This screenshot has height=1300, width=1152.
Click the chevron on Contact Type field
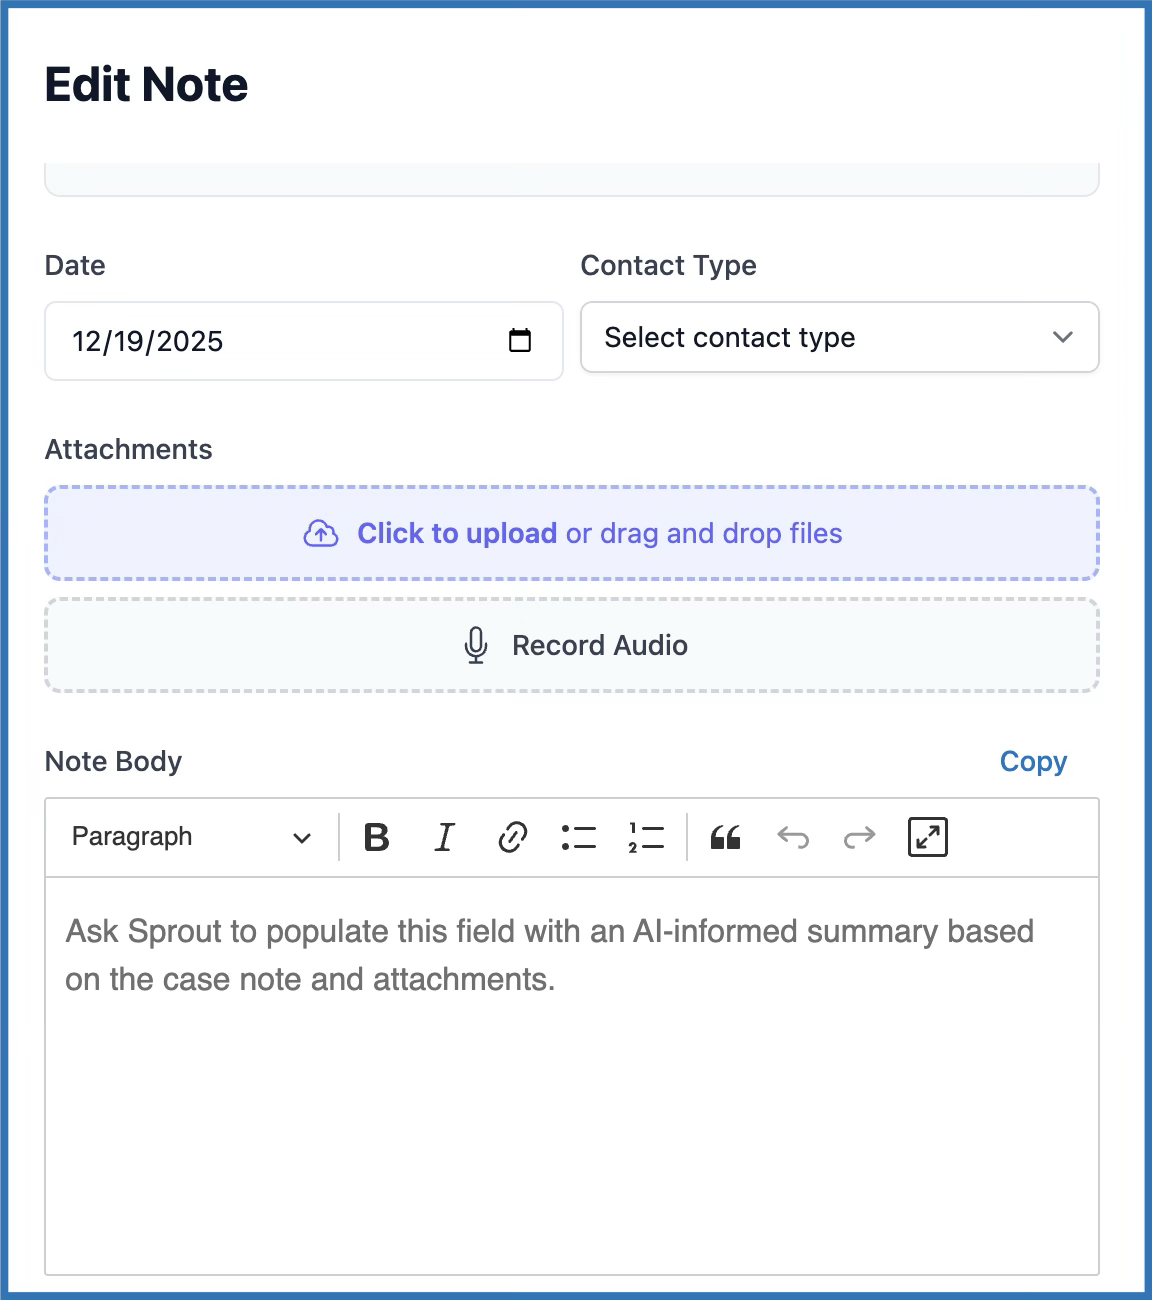pyautogui.click(x=1062, y=338)
